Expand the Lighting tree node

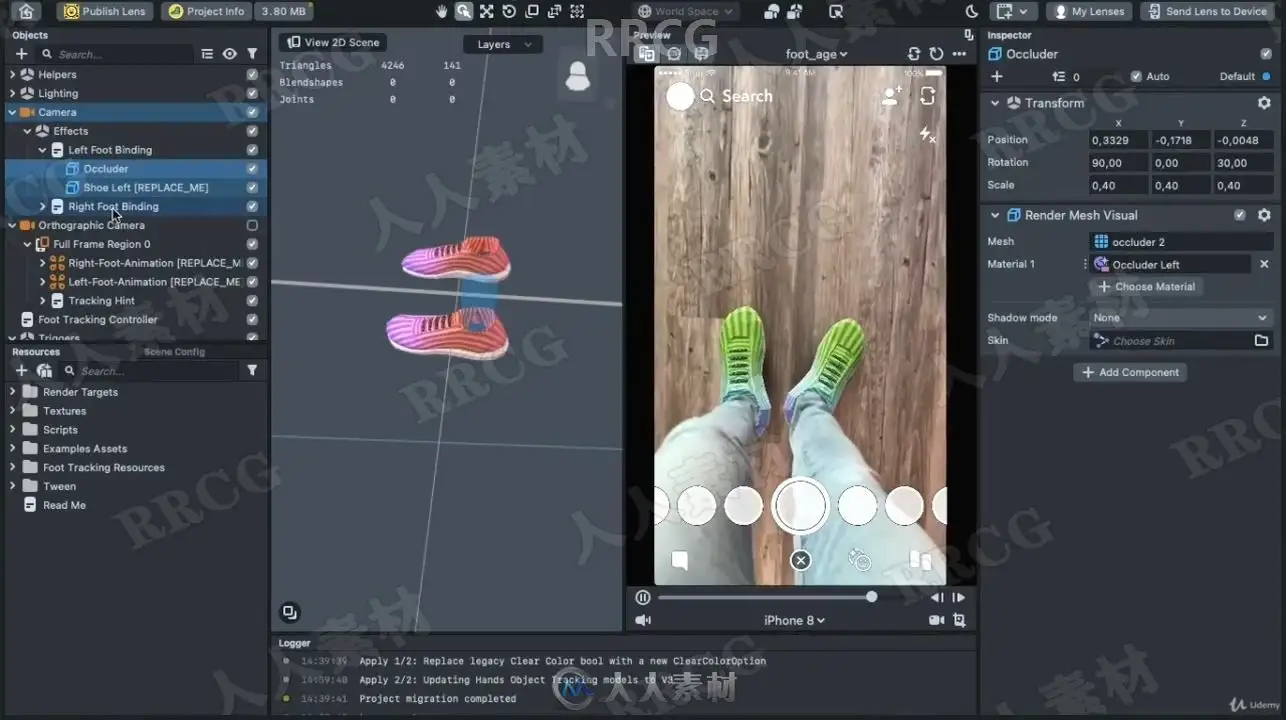[x=12, y=93]
